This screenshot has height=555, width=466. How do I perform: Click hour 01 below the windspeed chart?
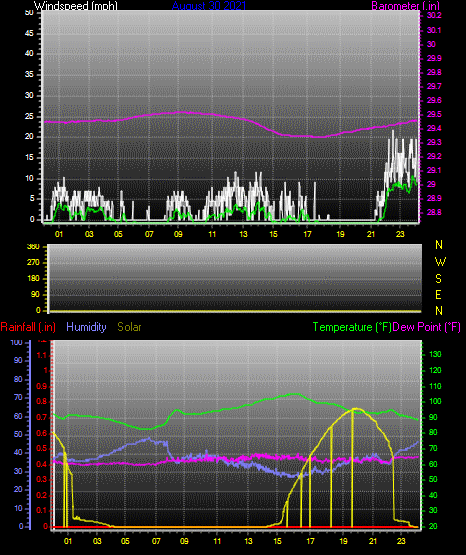tap(59, 234)
